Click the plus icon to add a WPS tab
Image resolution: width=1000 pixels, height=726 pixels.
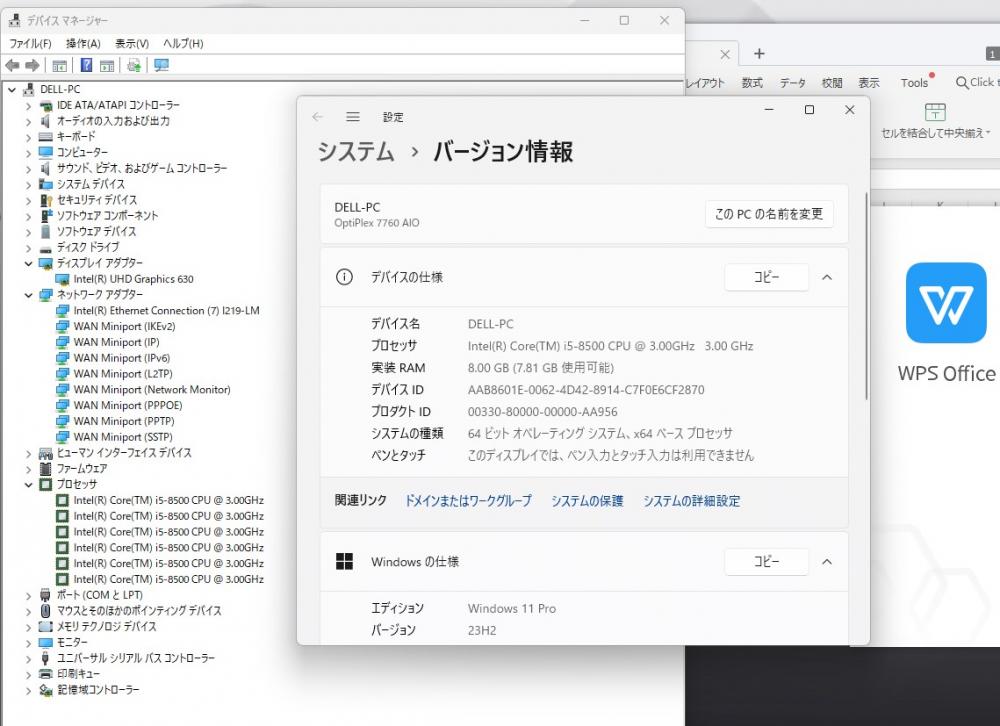coord(759,54)
